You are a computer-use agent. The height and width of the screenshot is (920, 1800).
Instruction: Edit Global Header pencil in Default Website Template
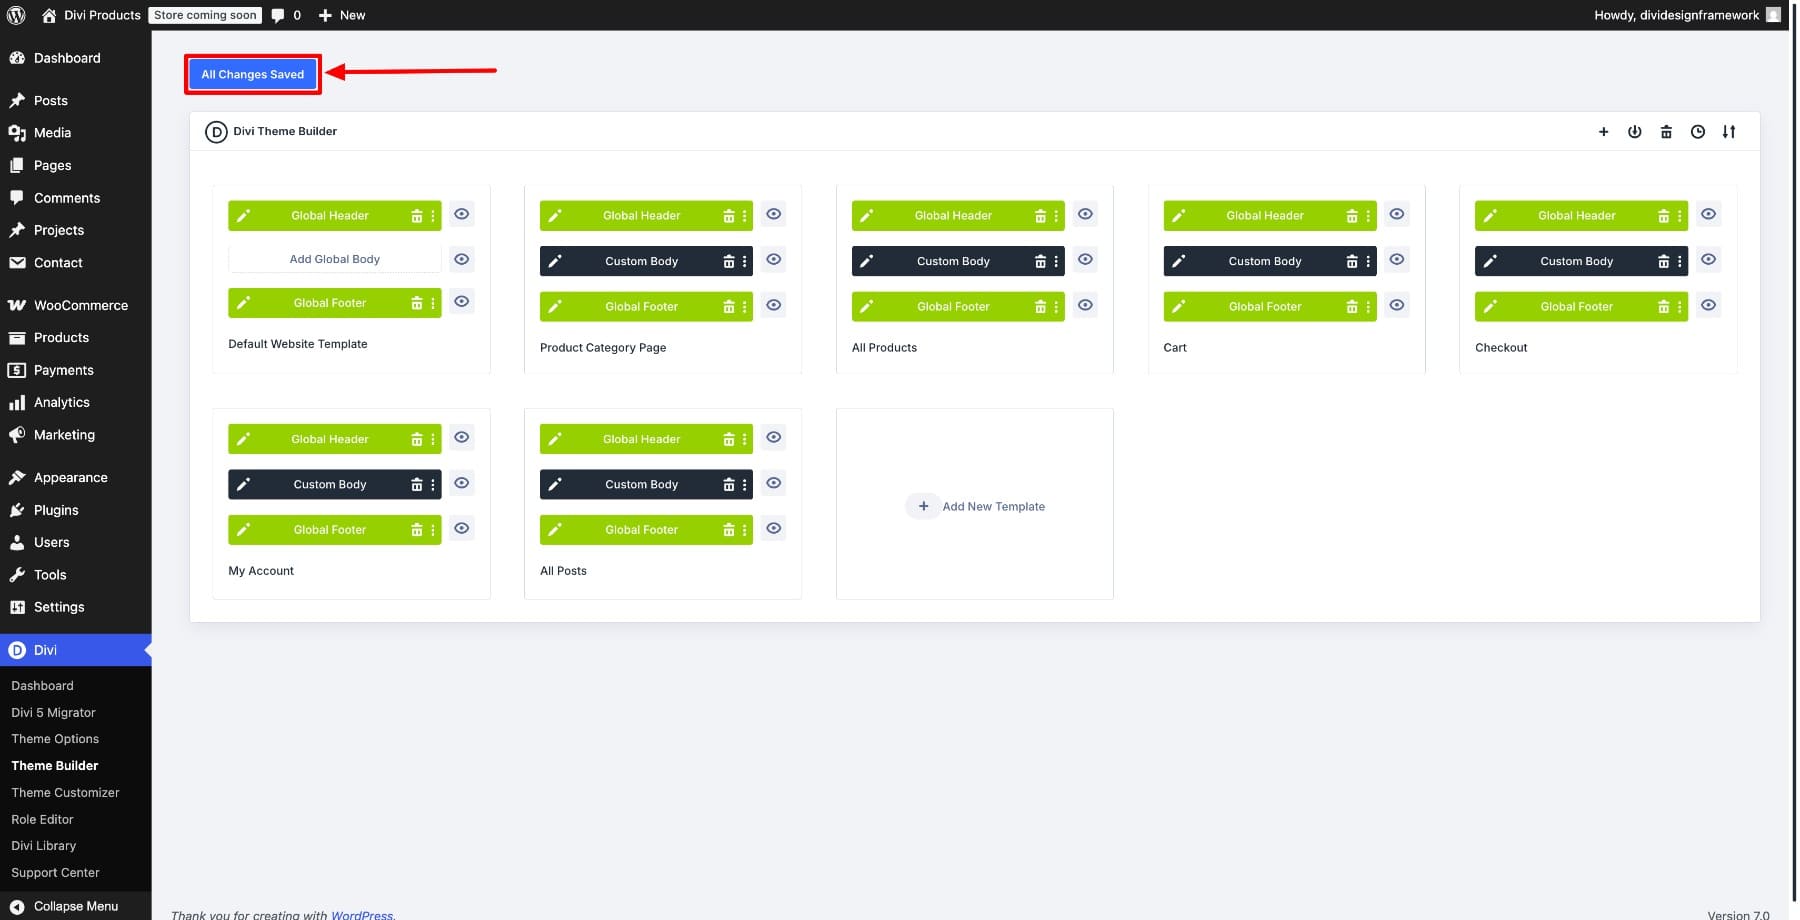pos(243,216)
